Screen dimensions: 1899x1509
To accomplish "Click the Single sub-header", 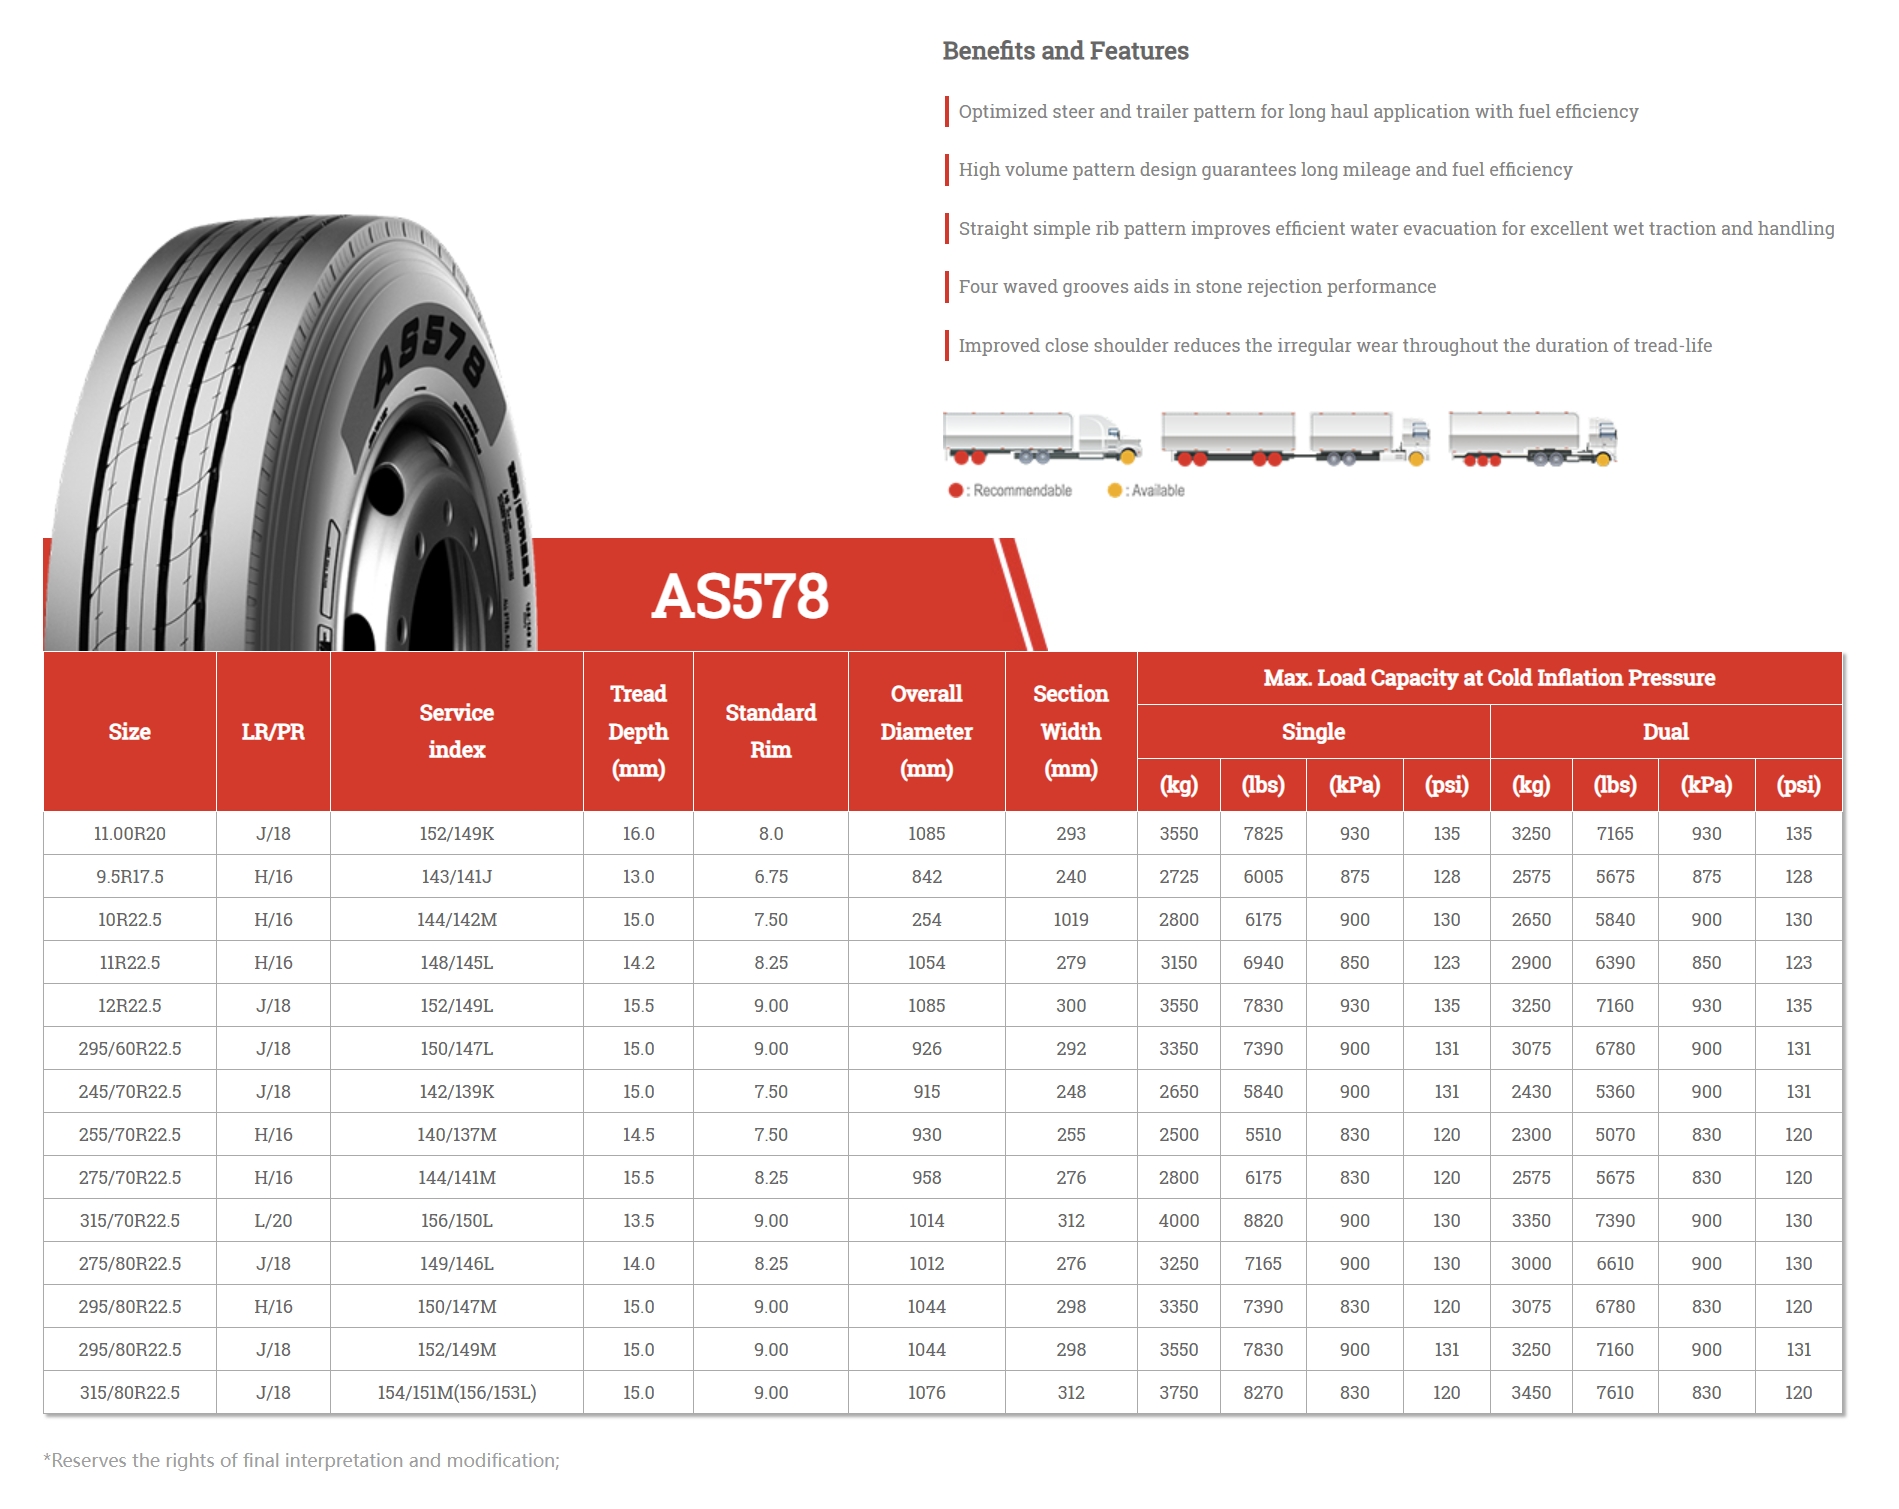I will [x=1313, y=731].
